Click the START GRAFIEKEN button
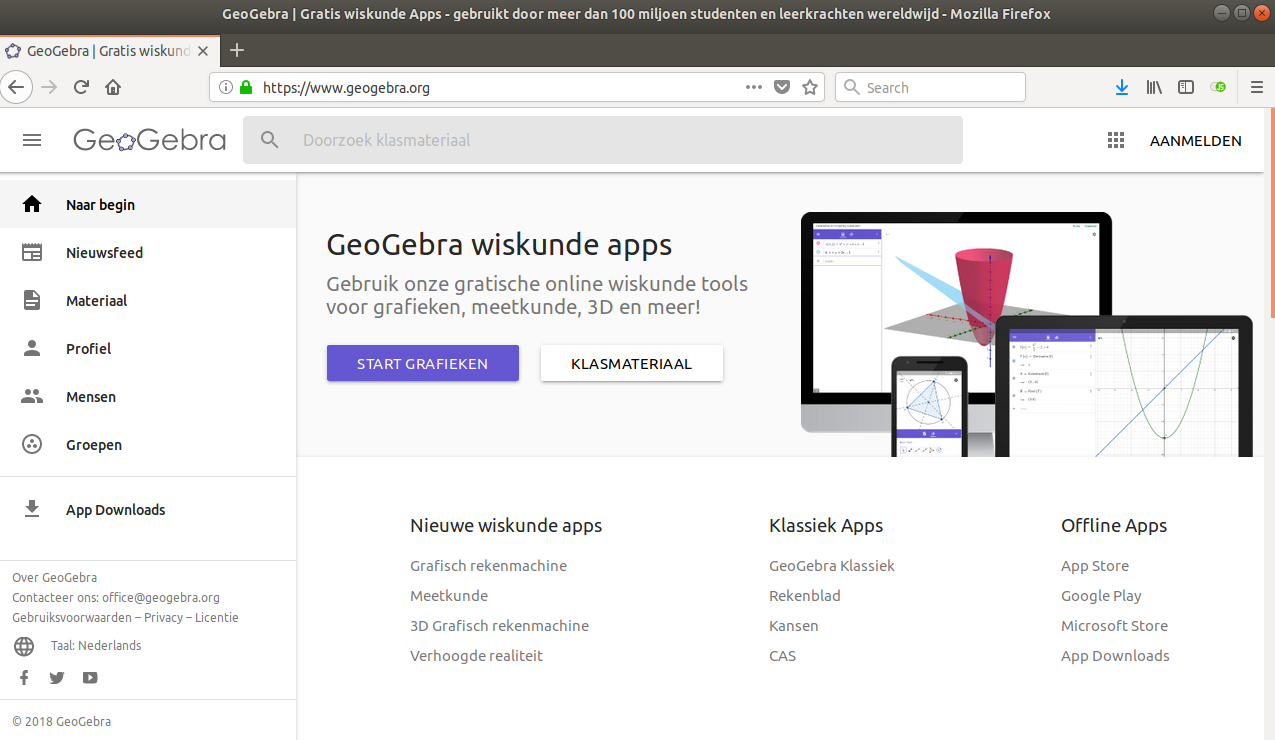Image resolution: width=1275 pixels, height=740 pixels. [x=423, y=363]
